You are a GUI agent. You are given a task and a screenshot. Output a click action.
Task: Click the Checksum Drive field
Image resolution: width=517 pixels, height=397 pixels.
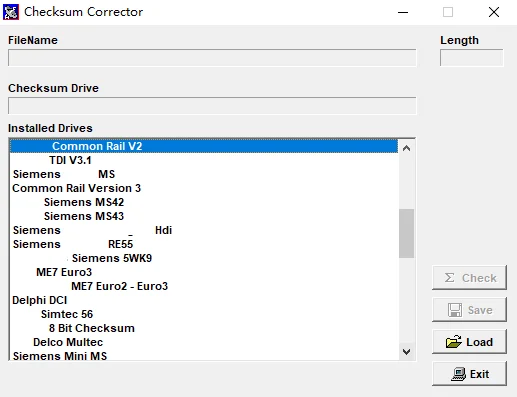(x=212, y=106)
